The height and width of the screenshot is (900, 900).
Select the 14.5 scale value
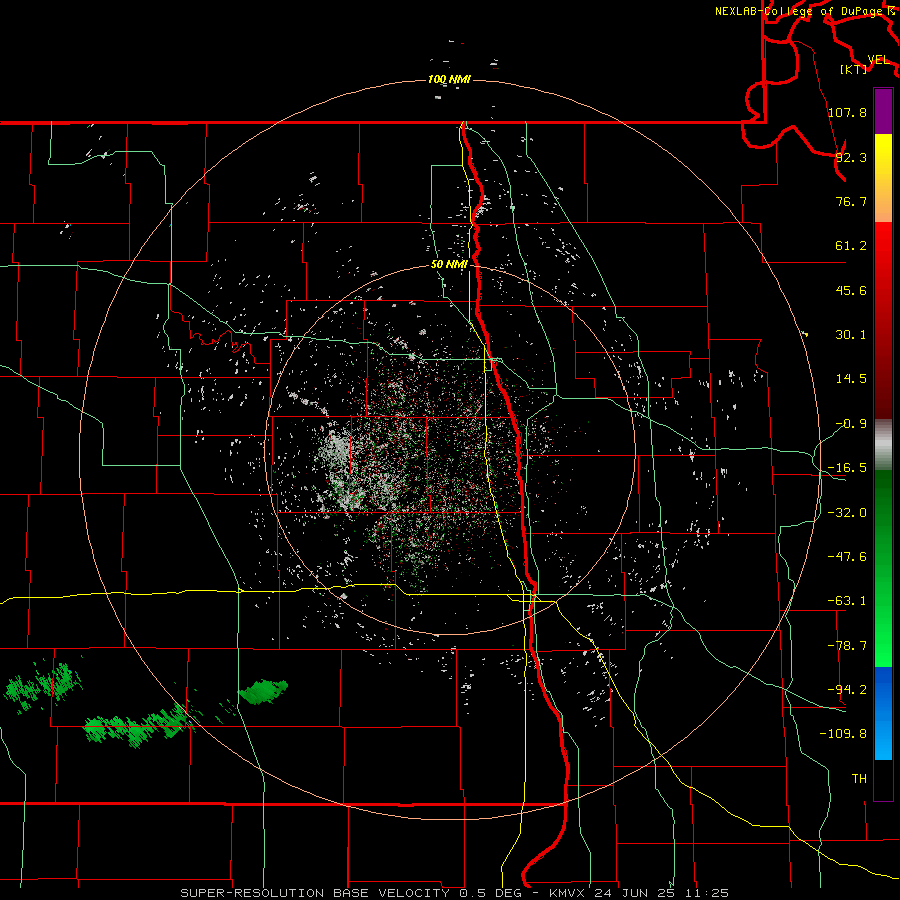tap(851, 379)
